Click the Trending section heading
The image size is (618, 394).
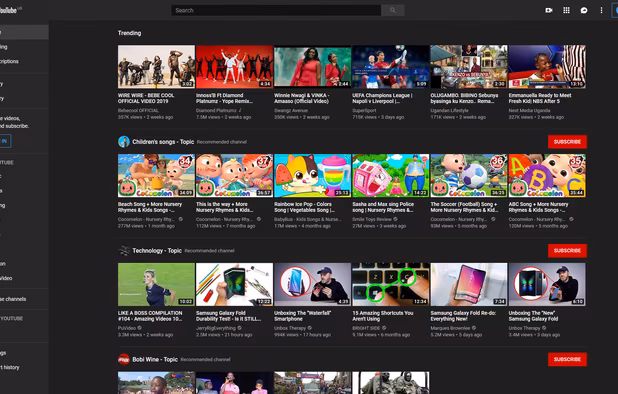click(x=129, y=33)
